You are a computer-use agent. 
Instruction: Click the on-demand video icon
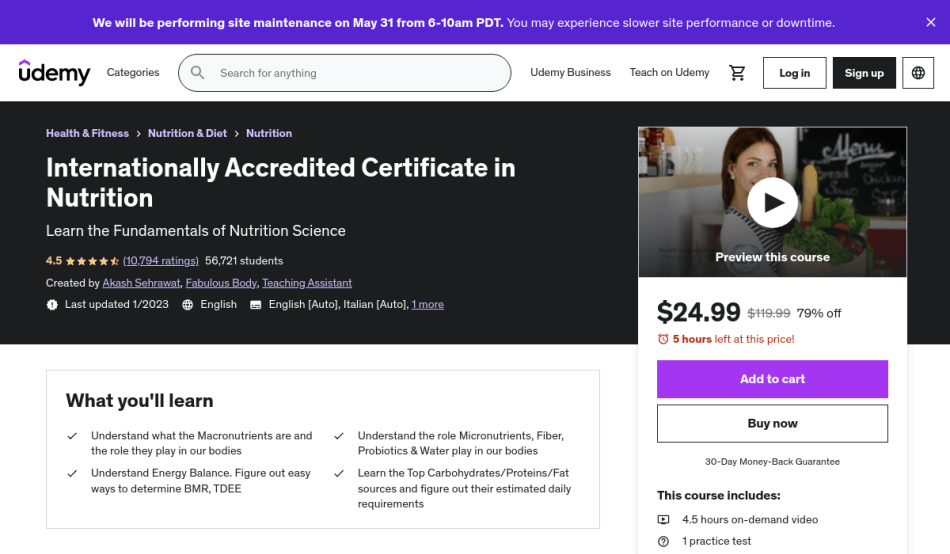pos(663,519)
